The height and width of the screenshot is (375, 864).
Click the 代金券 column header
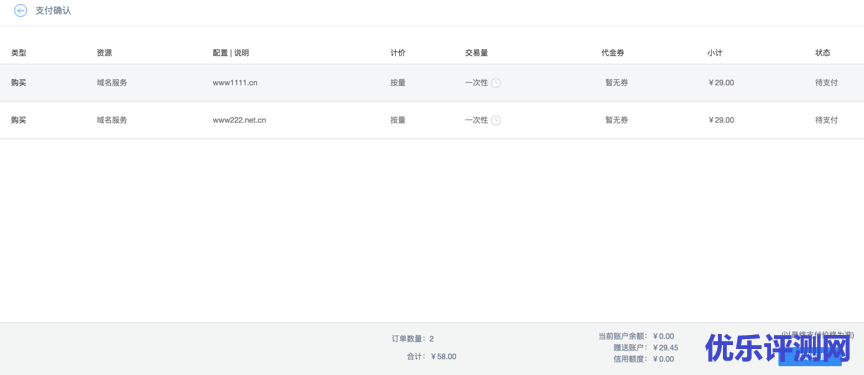pos(613,53)
